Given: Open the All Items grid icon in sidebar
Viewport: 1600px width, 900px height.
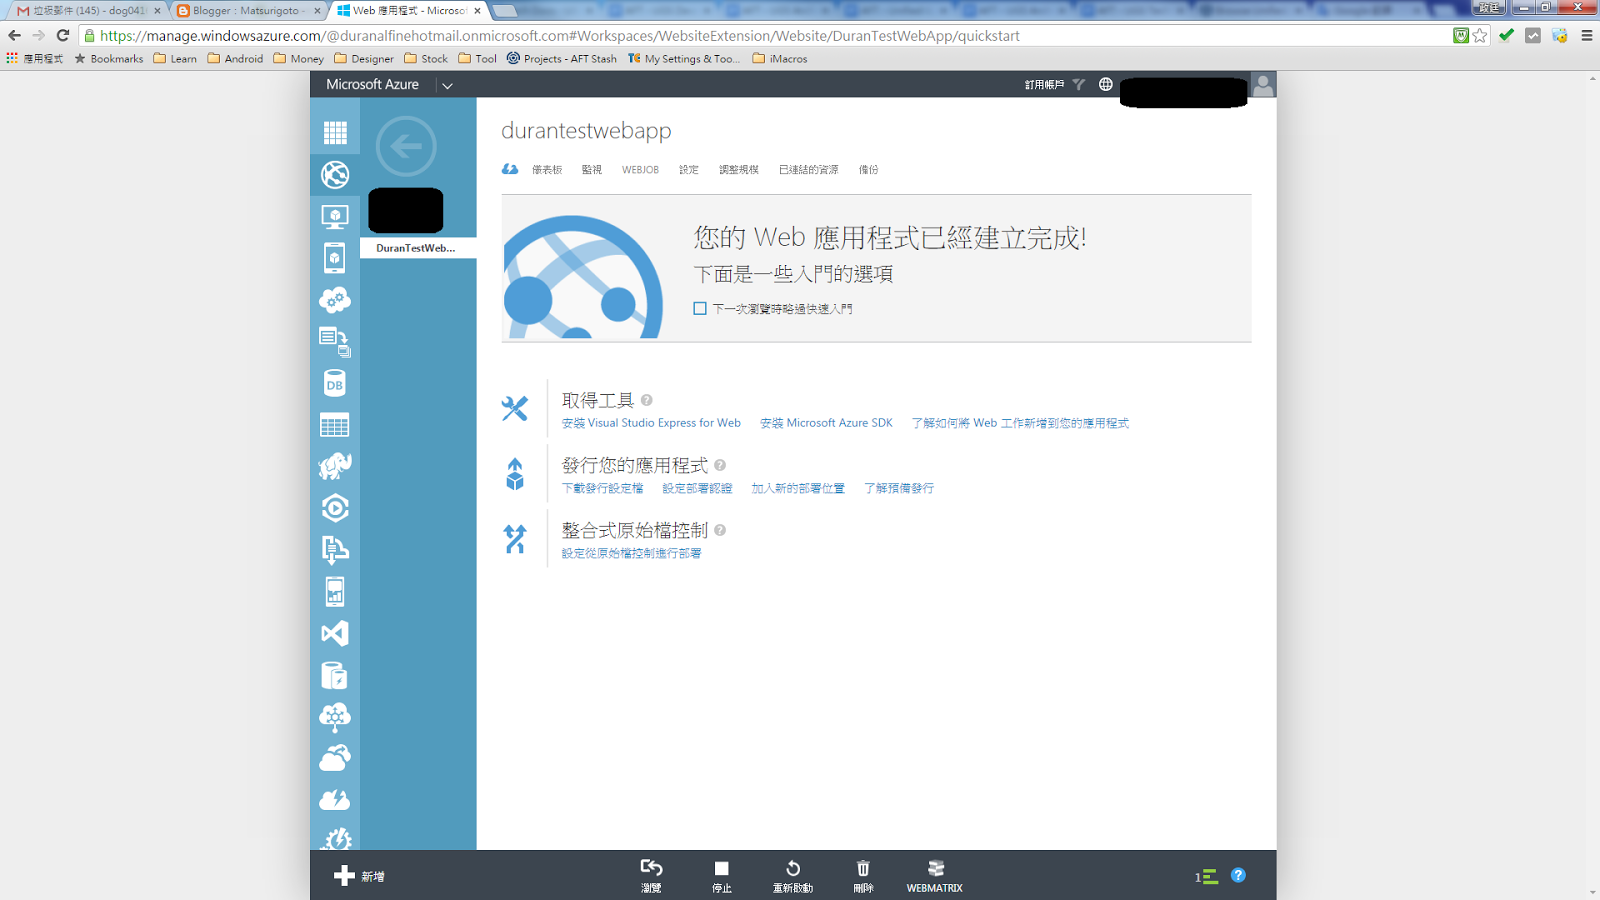Looking at the screenshot, I should [x=335, y=132].
